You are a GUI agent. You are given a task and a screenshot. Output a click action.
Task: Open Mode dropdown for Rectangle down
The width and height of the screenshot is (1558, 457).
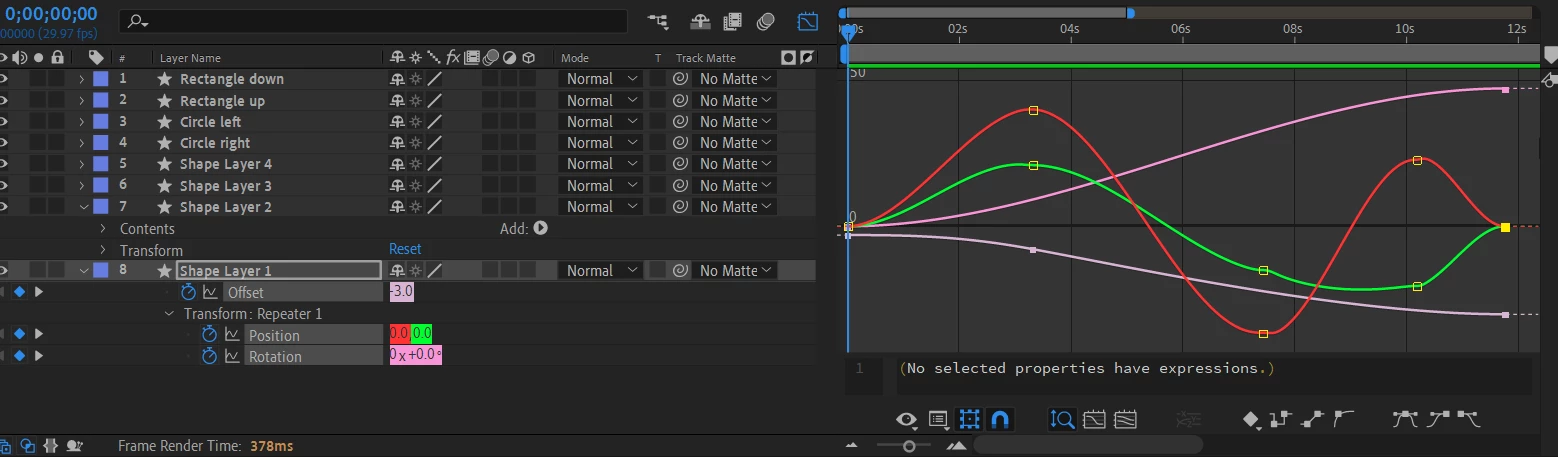click(x=601, y=78)
